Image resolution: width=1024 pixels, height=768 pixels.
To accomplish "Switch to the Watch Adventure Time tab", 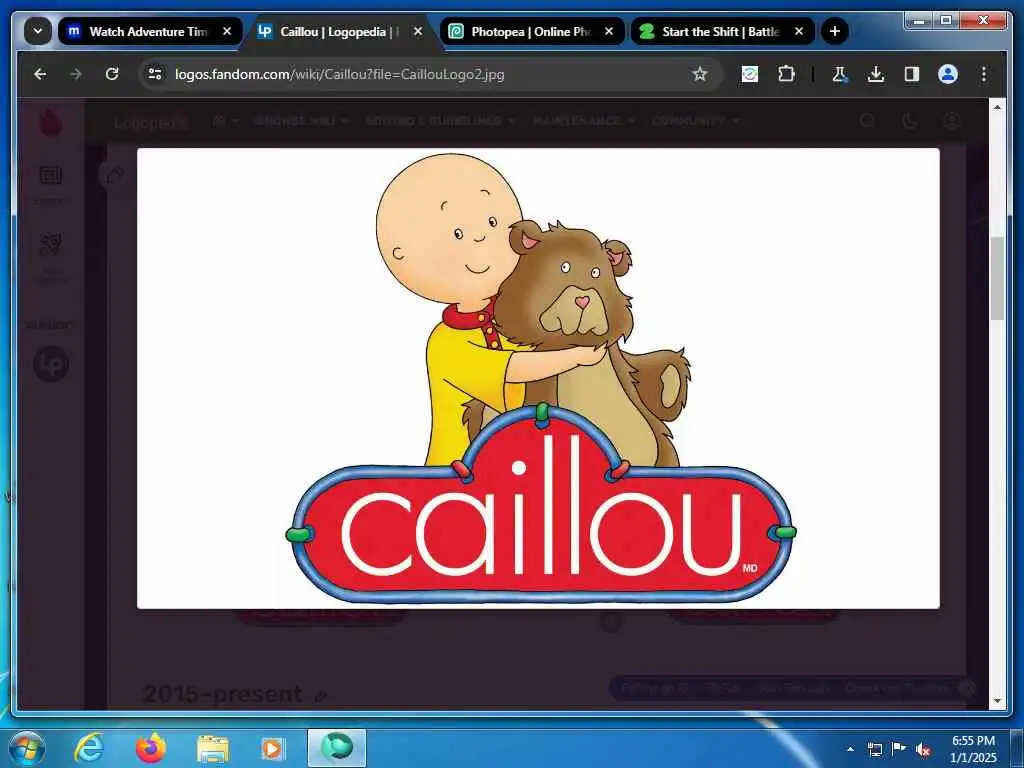I will 150,31.
